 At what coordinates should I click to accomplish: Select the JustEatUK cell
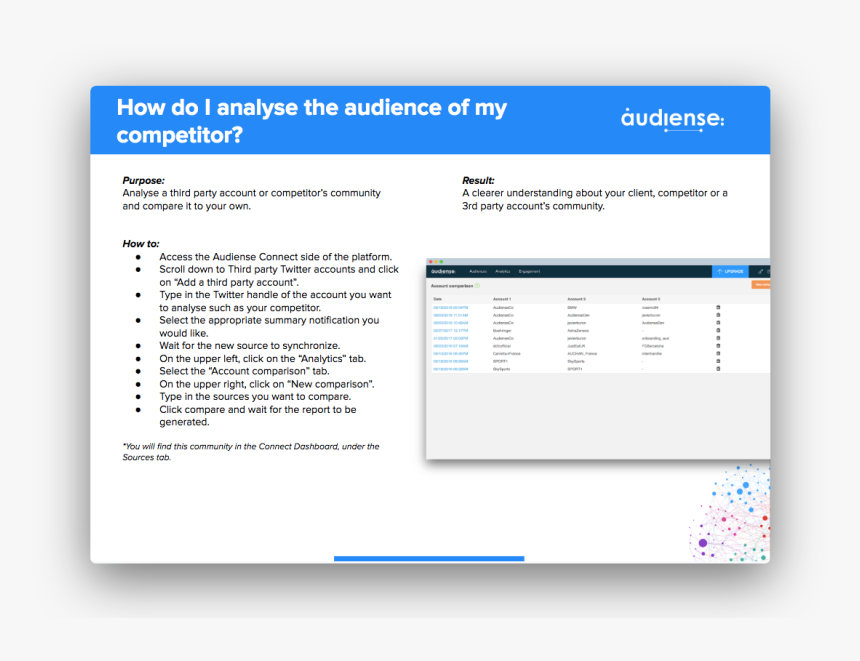tap(576, 346)
